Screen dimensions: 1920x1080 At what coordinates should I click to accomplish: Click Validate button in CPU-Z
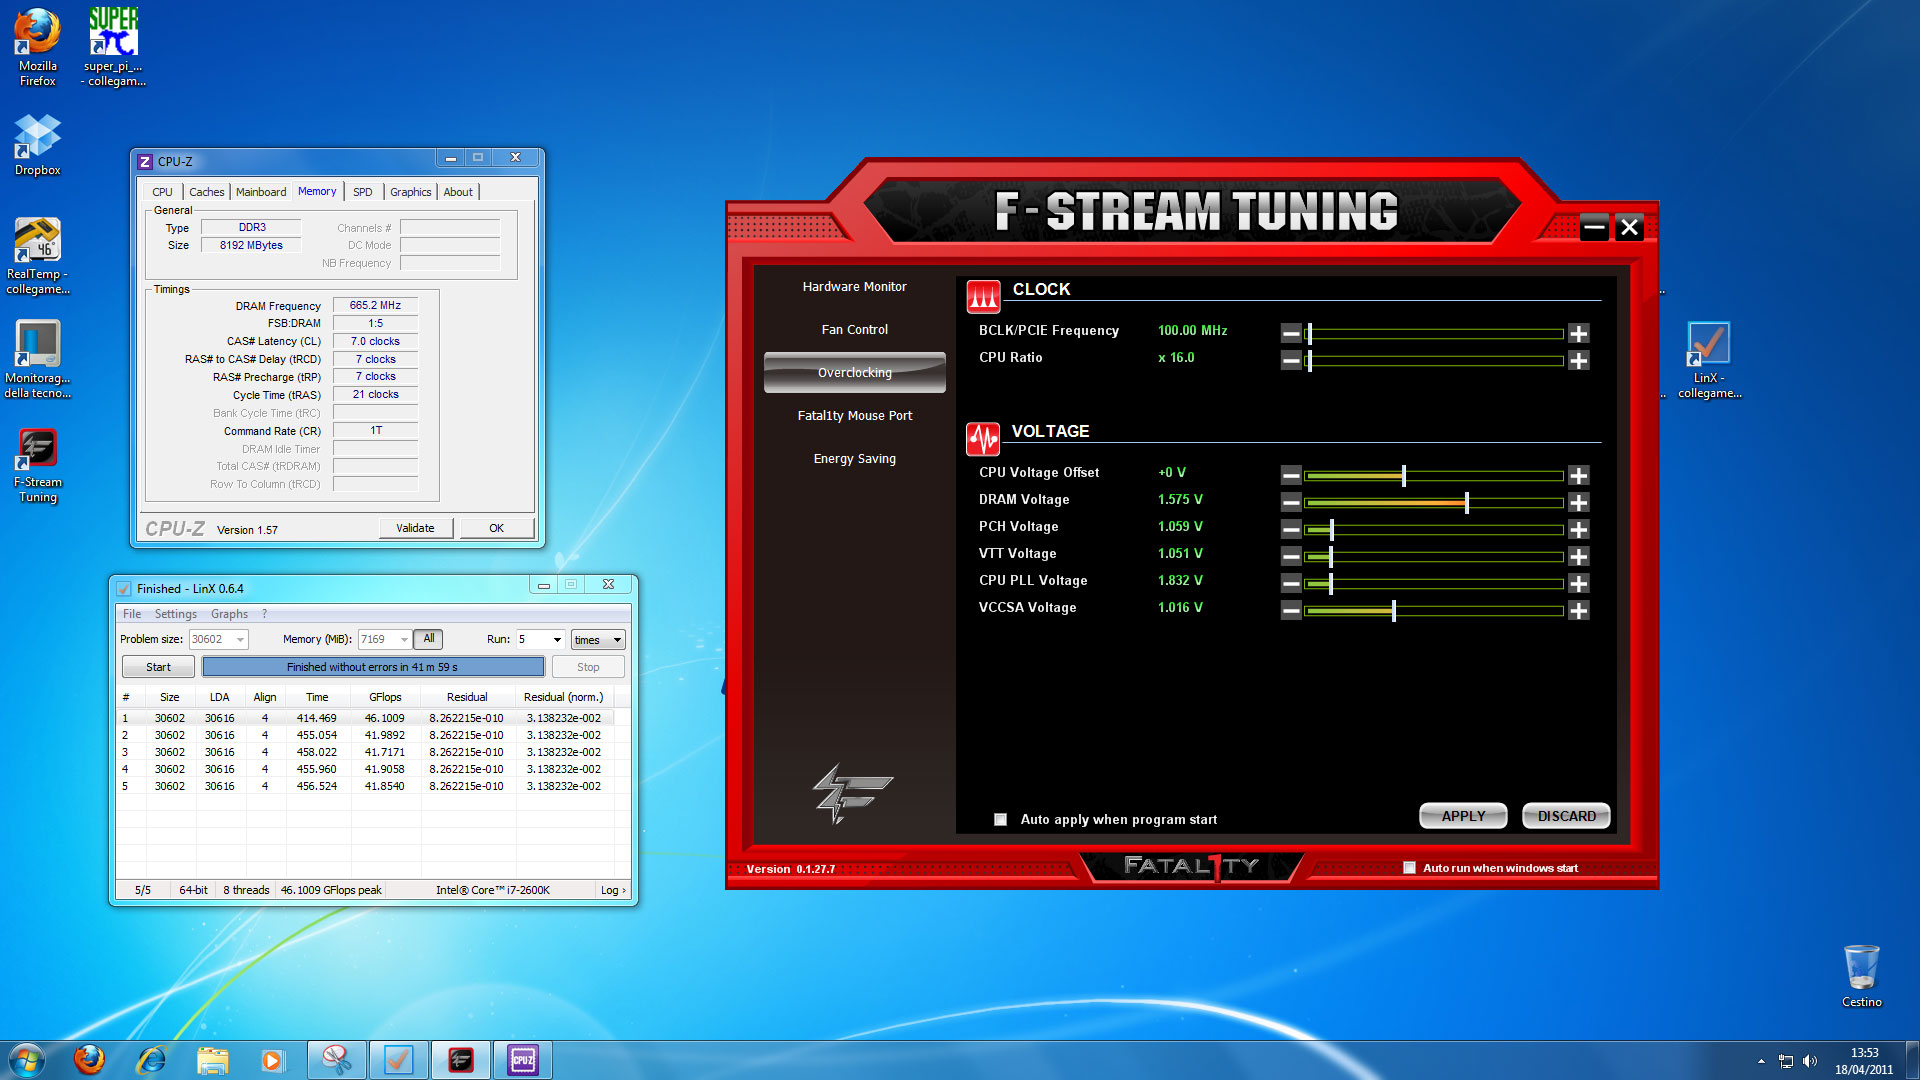pyautogui.click(x=415, y=528)
